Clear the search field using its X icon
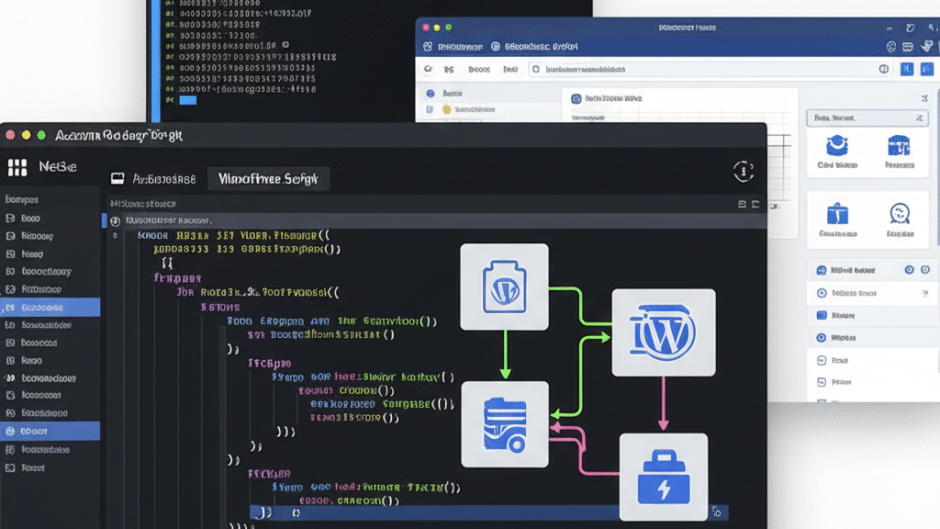This screenshot has height=529, width=940. (x=919, y=118)
